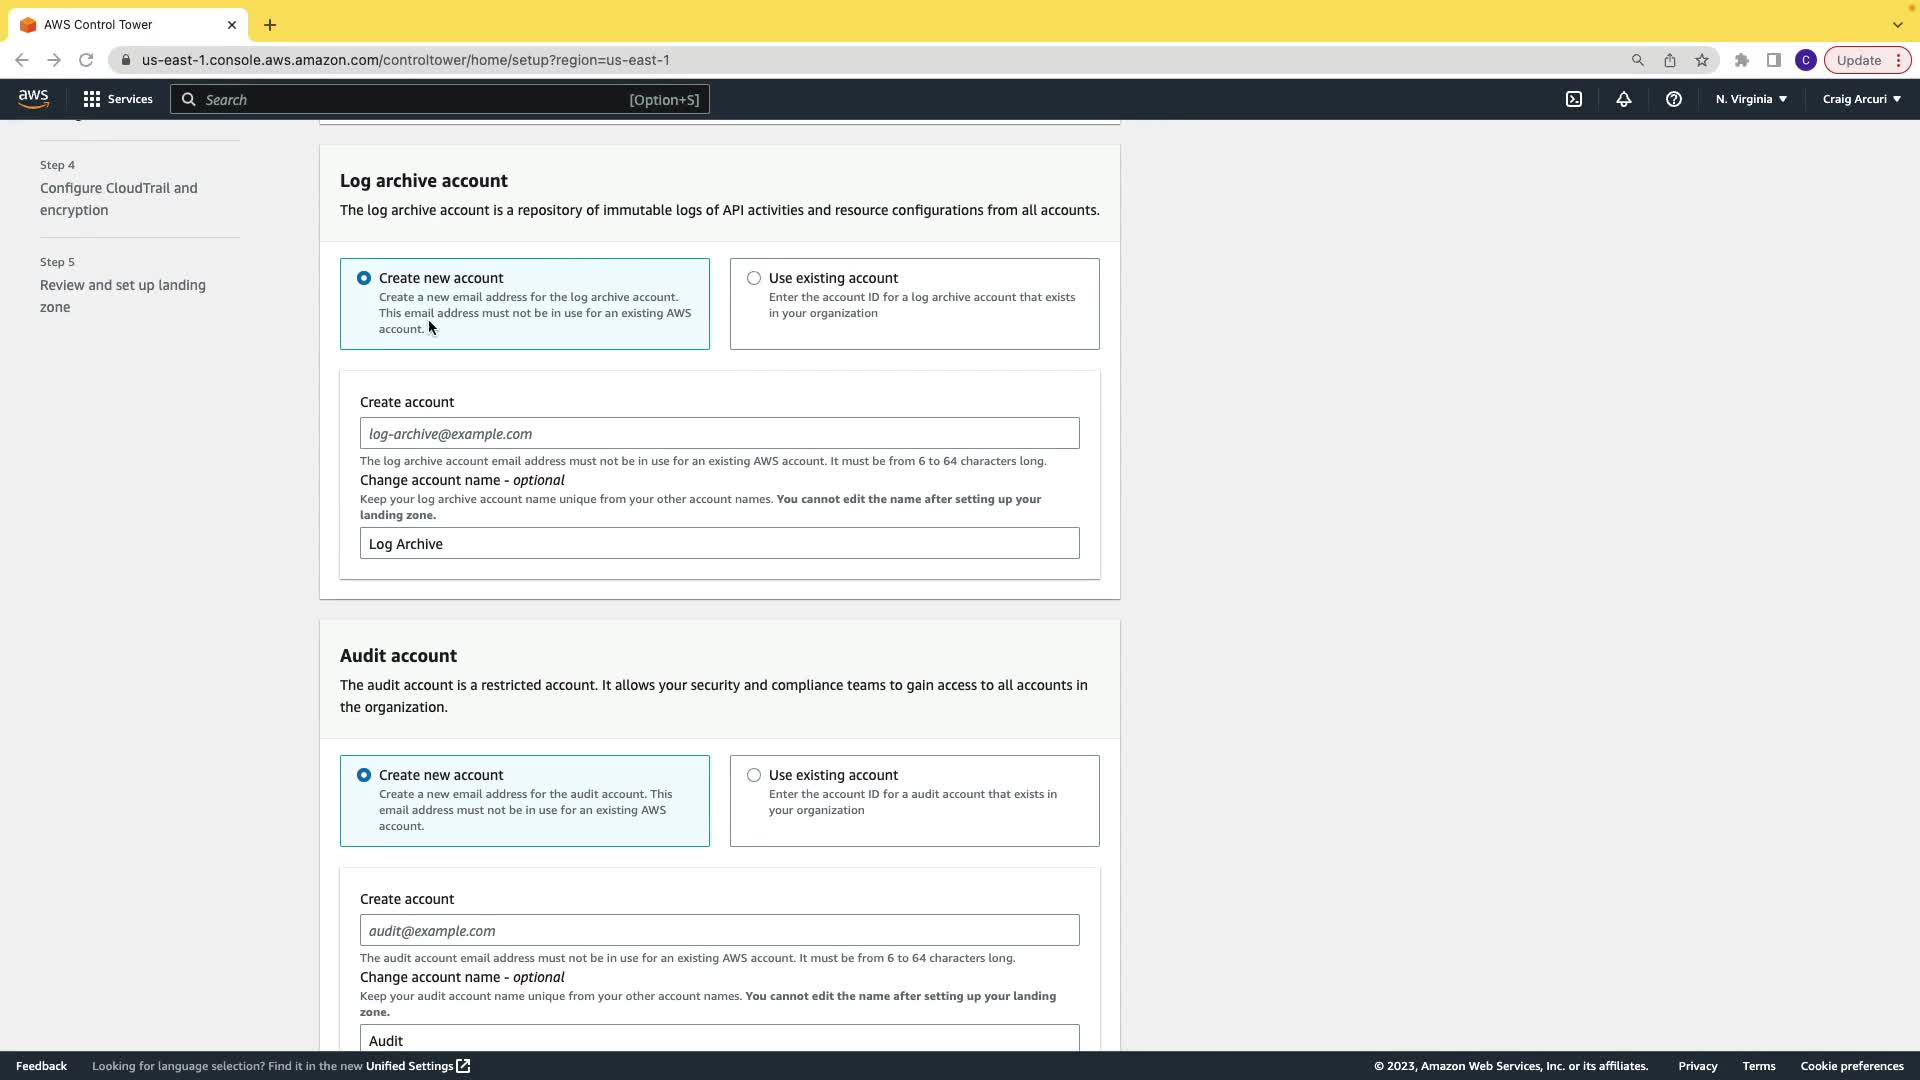Open the notifications bell icon
The height and width of the screenshot is (1080, 1920).
point(1624,99)
